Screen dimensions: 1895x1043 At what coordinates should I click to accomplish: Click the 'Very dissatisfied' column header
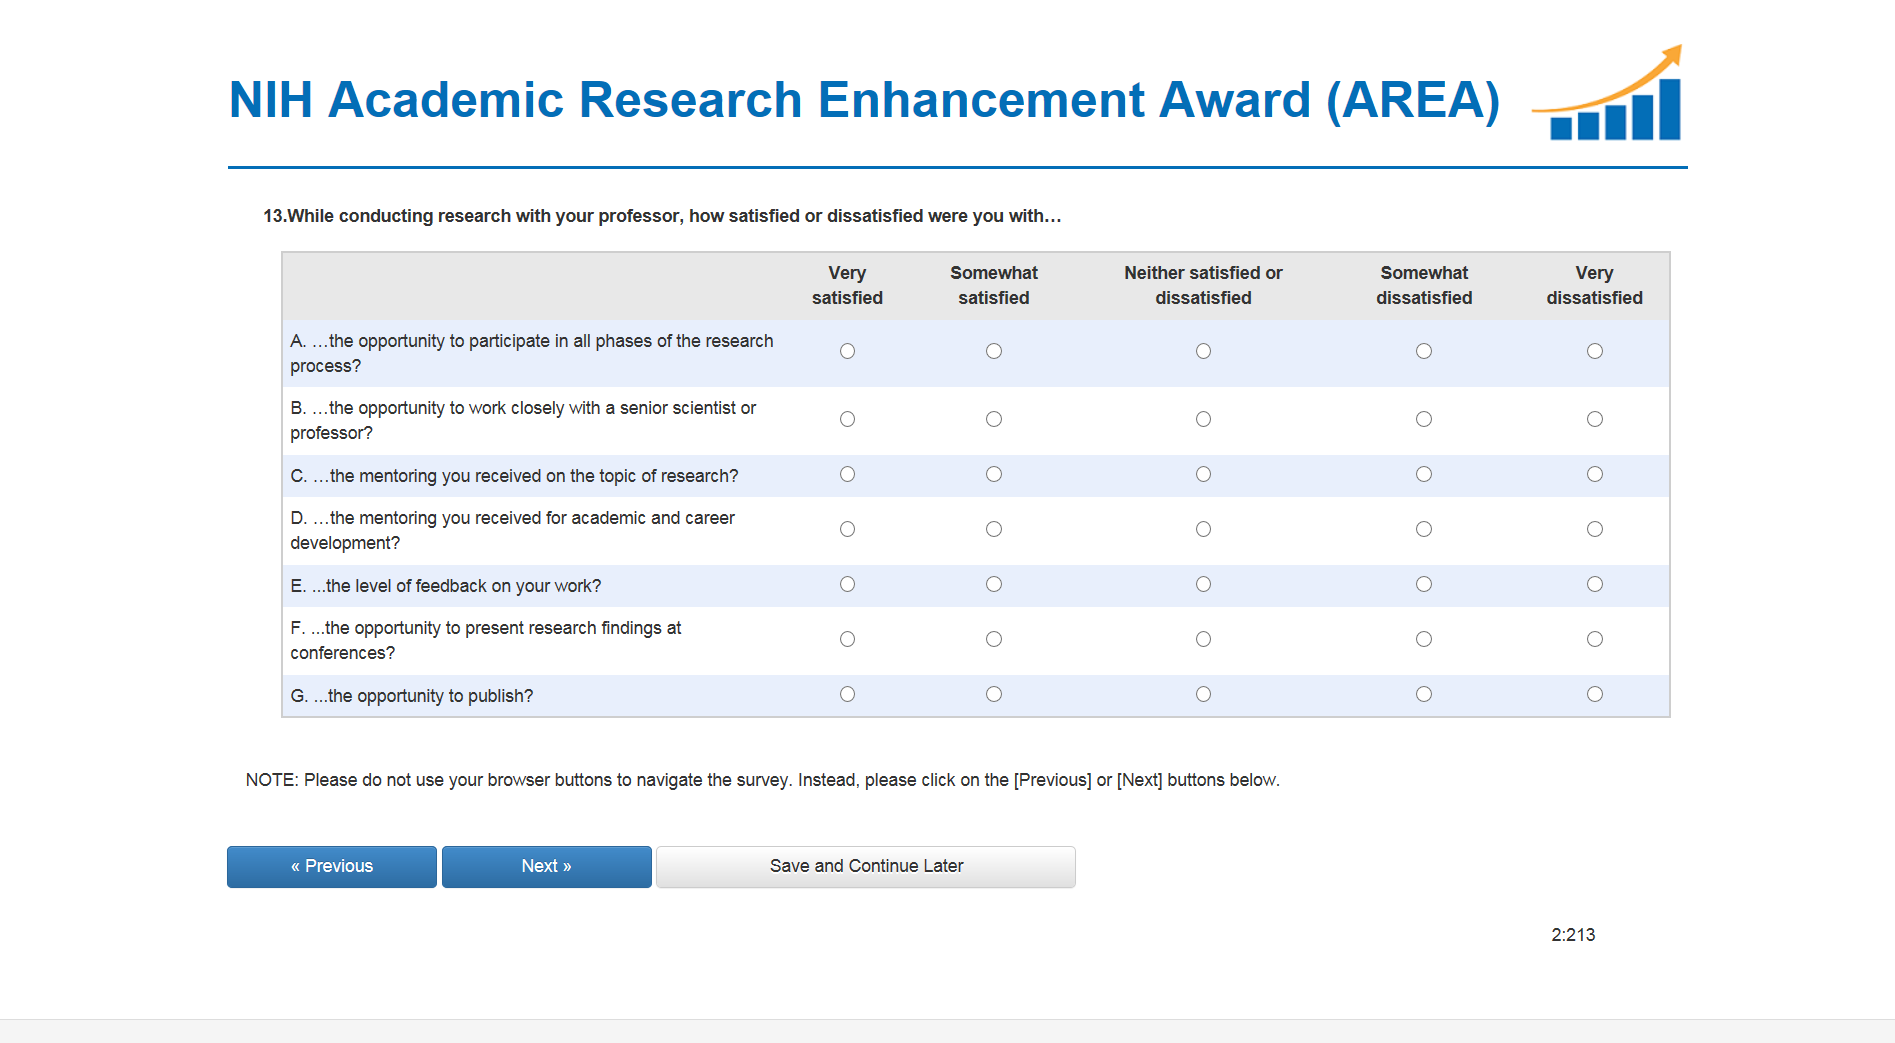[x=1594, y=285]
